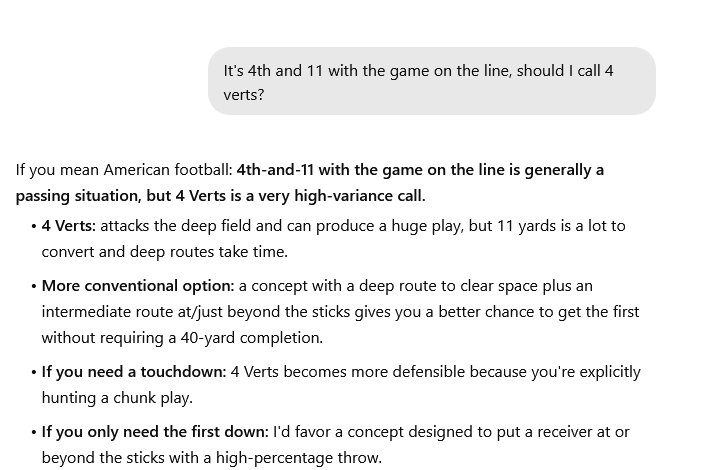The width and height of the screenshot is (709, 470).
Task: Click the word "verts?" in the user message
Action: coord(244,95)
